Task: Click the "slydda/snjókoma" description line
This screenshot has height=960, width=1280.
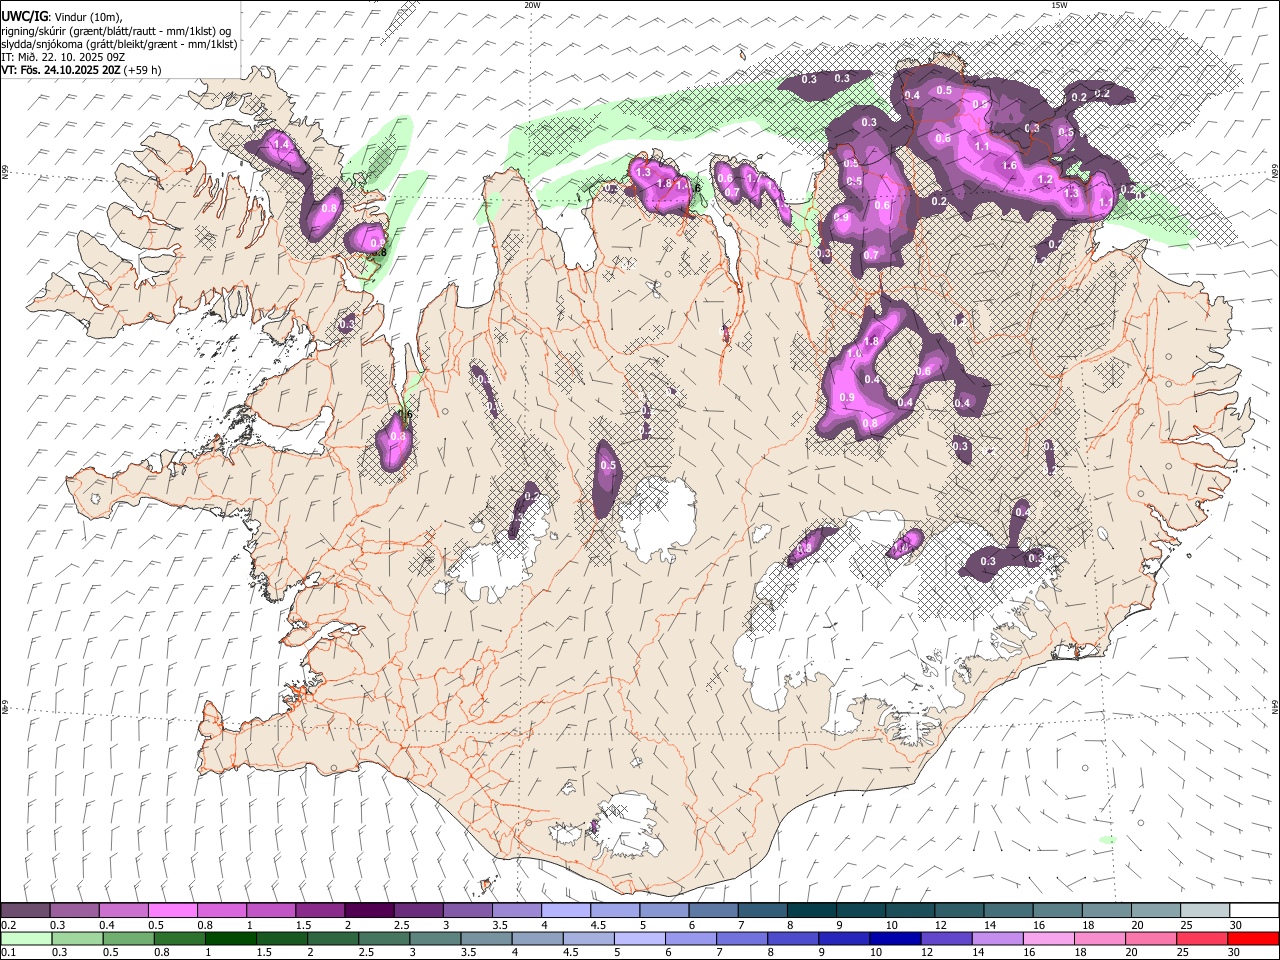Action: 119,44
